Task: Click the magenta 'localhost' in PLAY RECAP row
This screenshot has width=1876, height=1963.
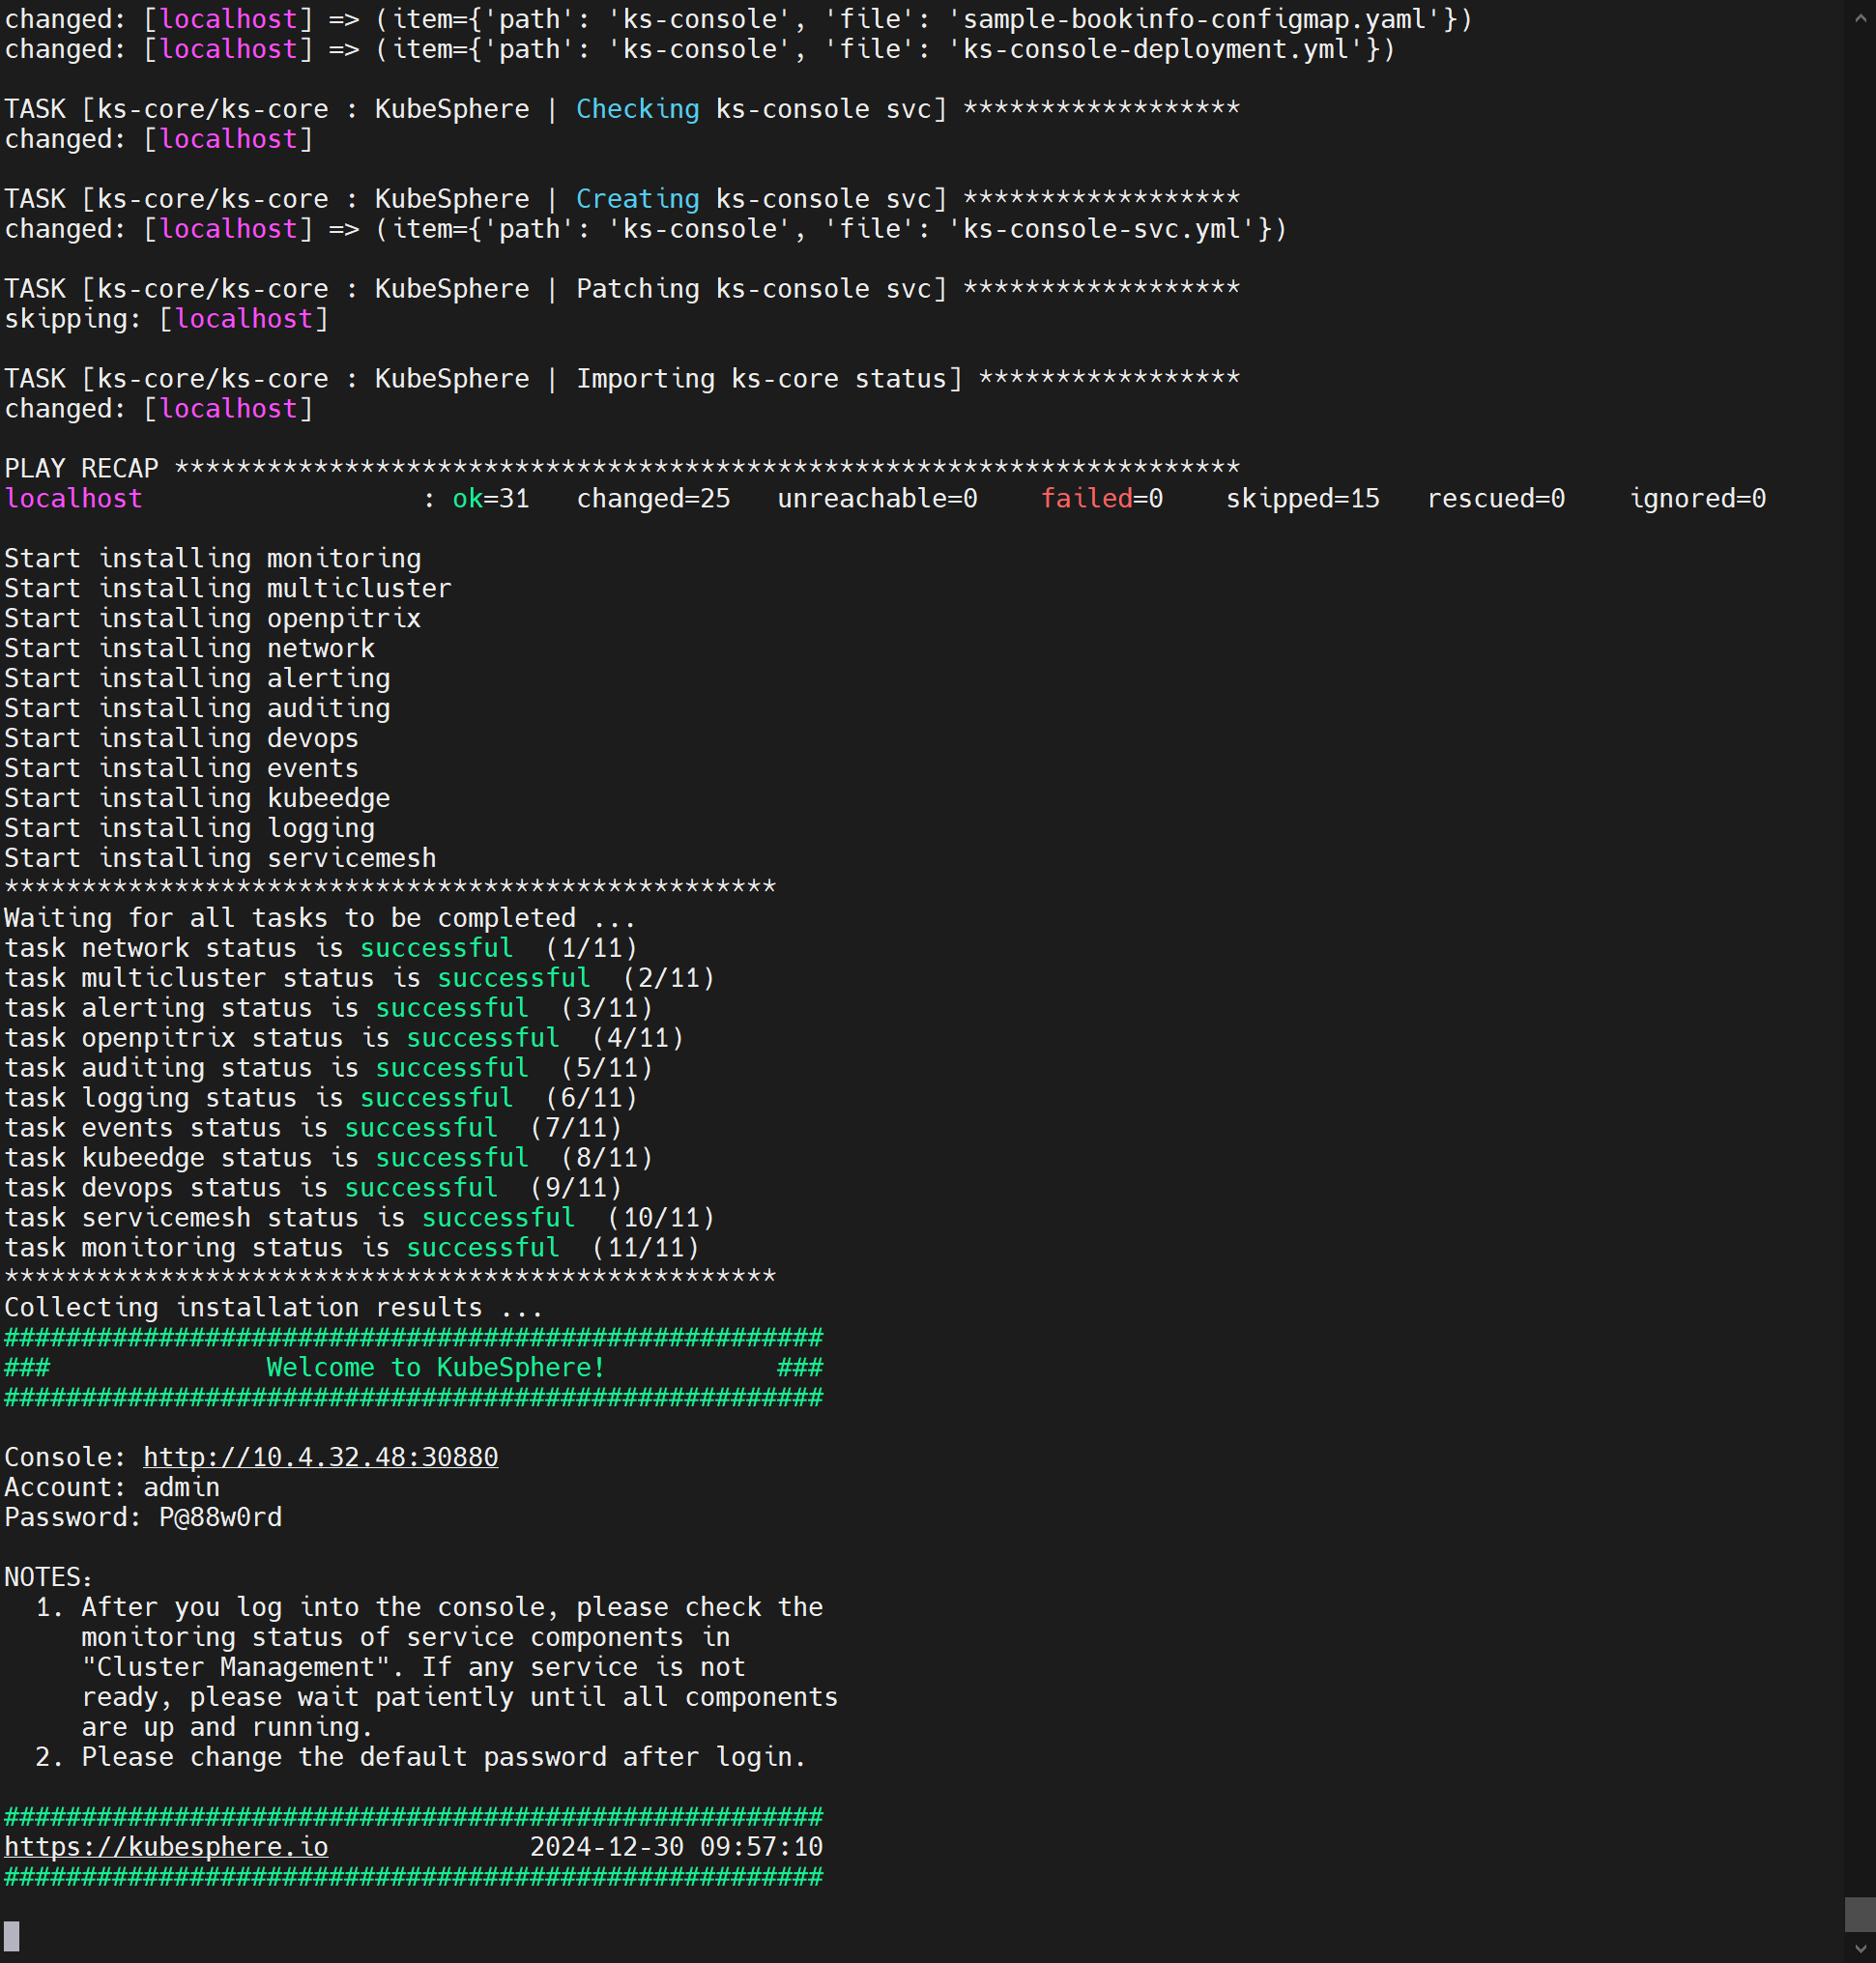Action: point(74,498)
